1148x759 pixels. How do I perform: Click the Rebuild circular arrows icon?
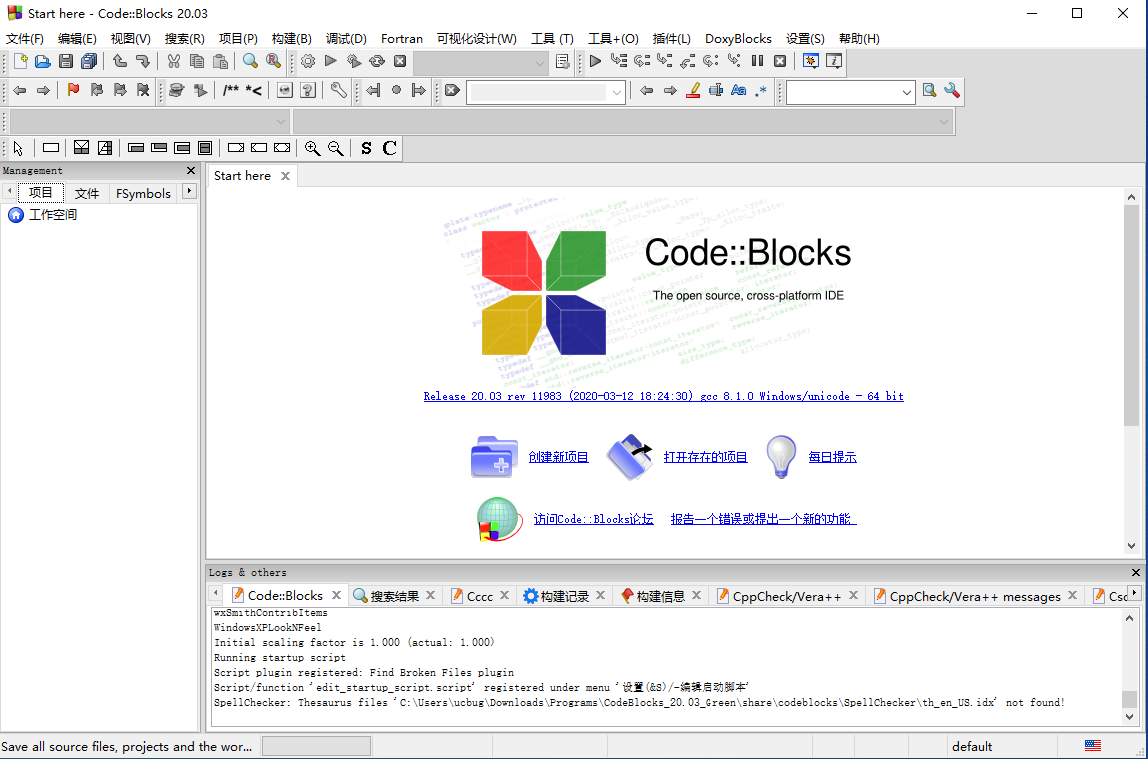coord(377,61)
